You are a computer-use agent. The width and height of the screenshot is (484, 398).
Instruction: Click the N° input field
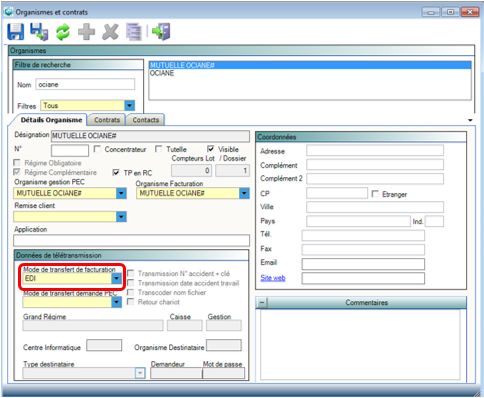pyautogui.click(x=70, y=150)
